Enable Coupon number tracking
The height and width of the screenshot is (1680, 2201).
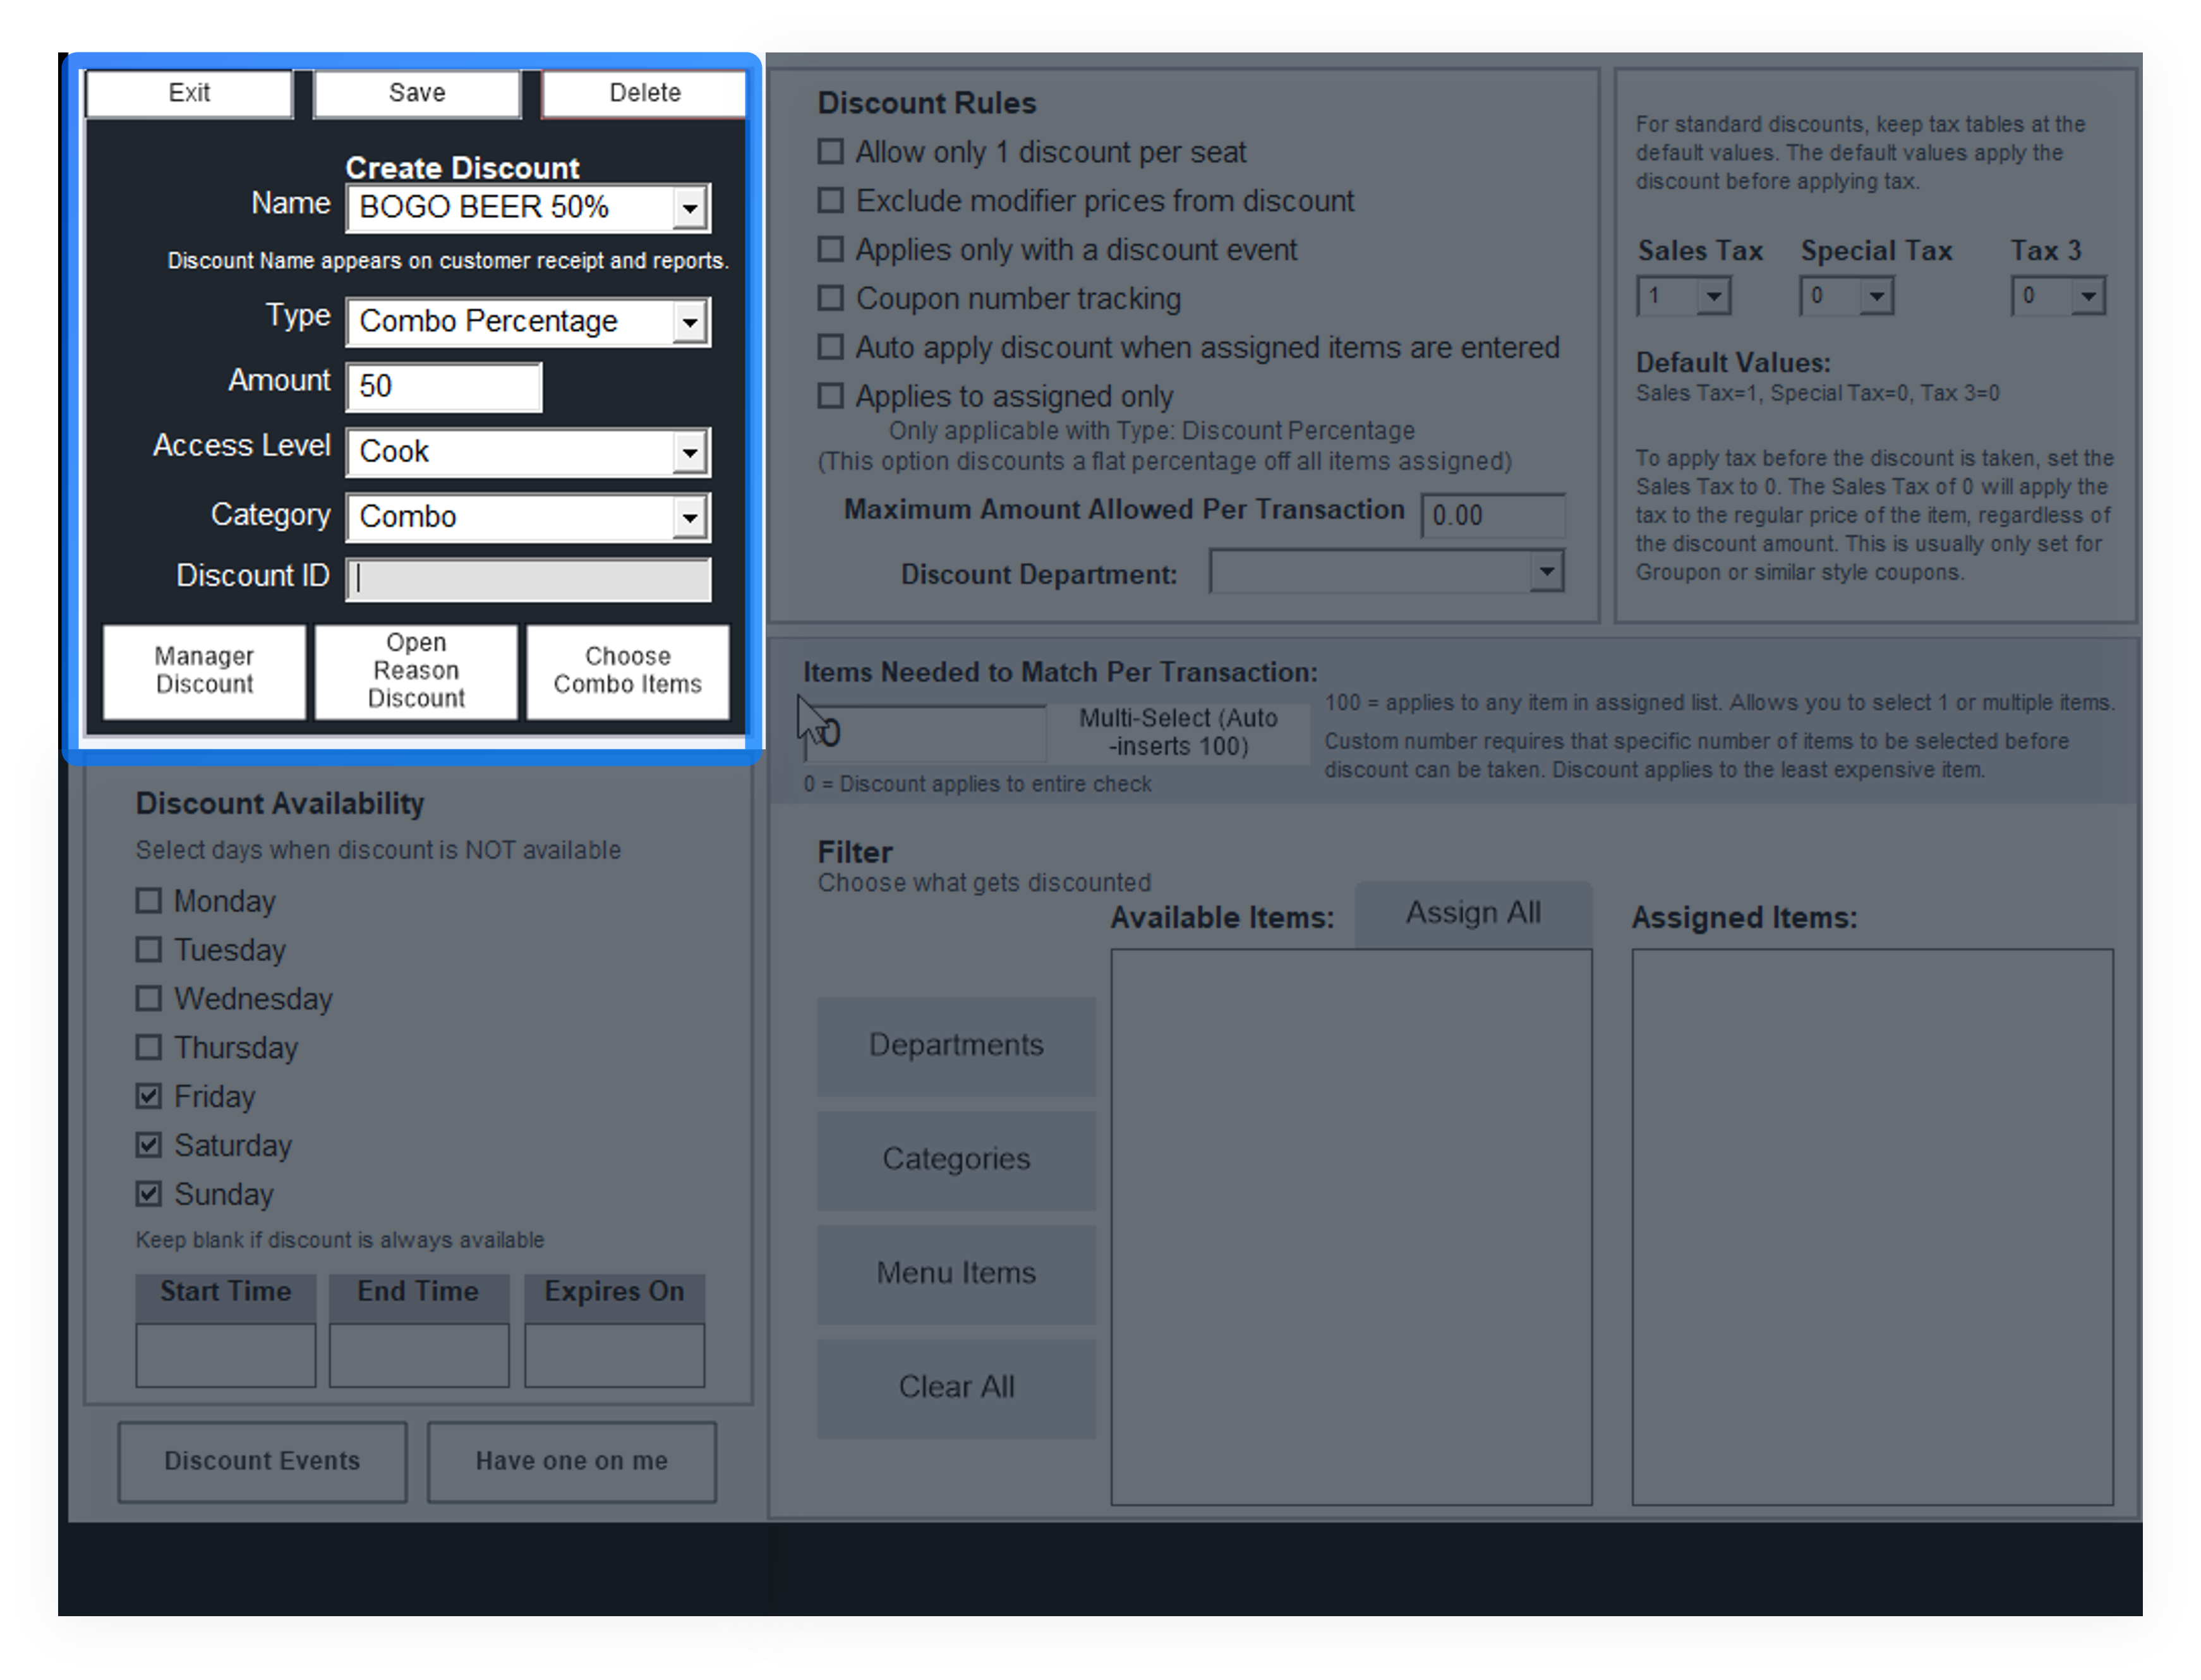click(831, 298)
